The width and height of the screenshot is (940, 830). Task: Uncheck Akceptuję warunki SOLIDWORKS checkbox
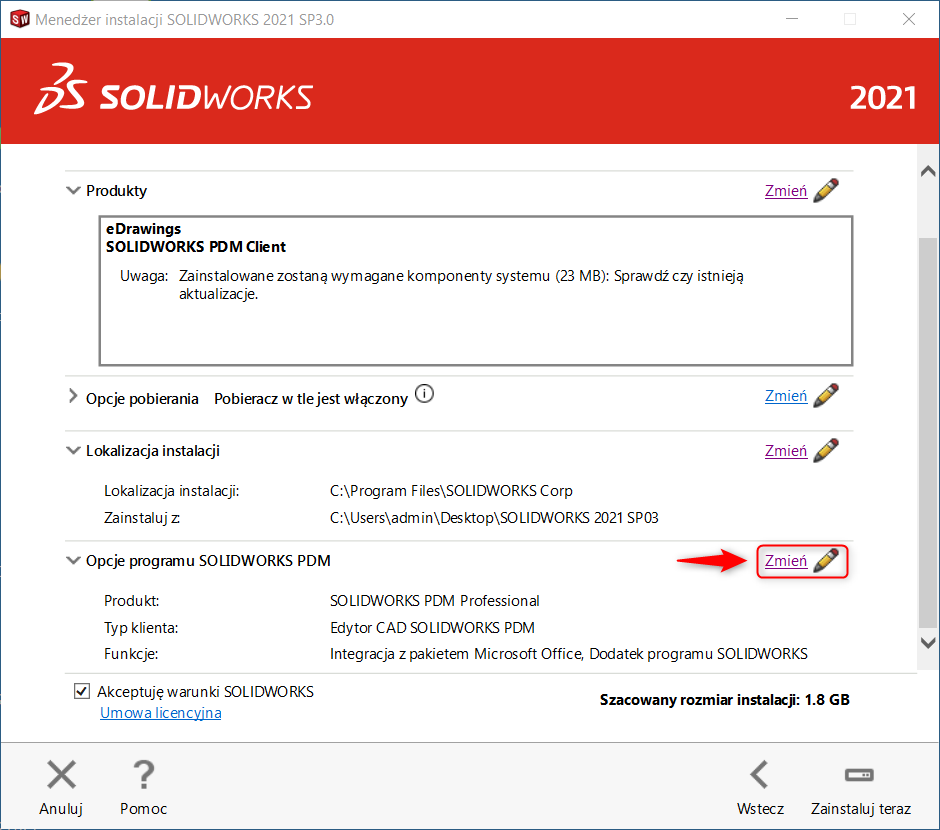tap(81, 691)
